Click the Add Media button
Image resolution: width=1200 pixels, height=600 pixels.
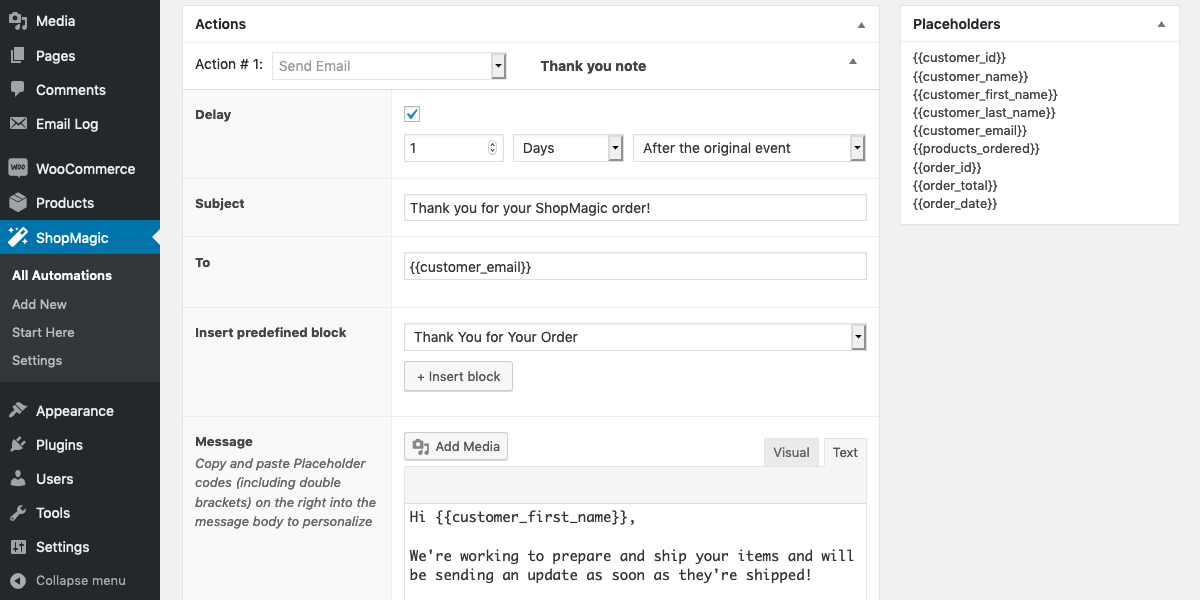pos(456,446)
